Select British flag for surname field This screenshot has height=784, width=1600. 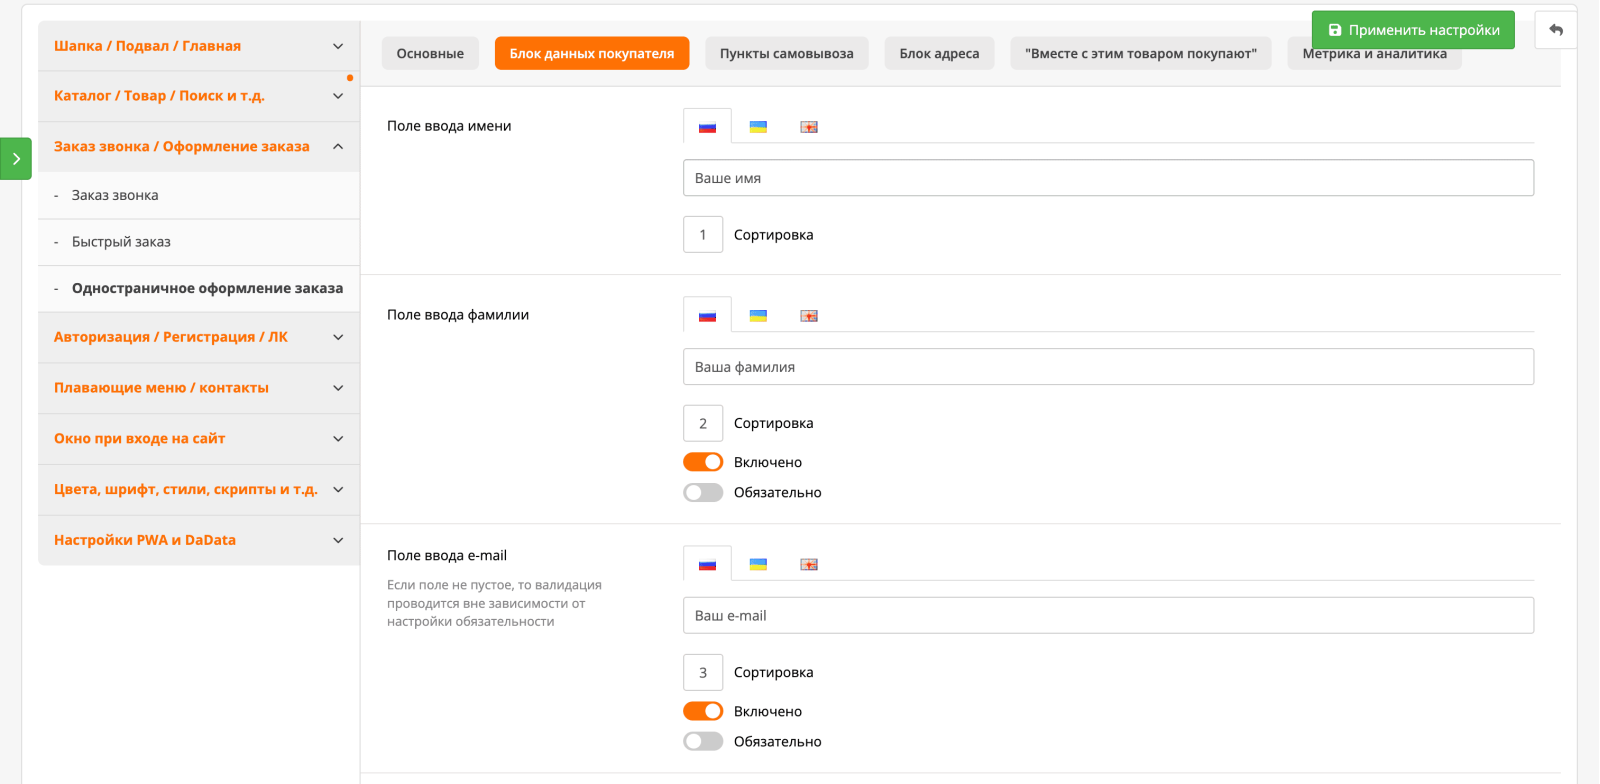809,316
